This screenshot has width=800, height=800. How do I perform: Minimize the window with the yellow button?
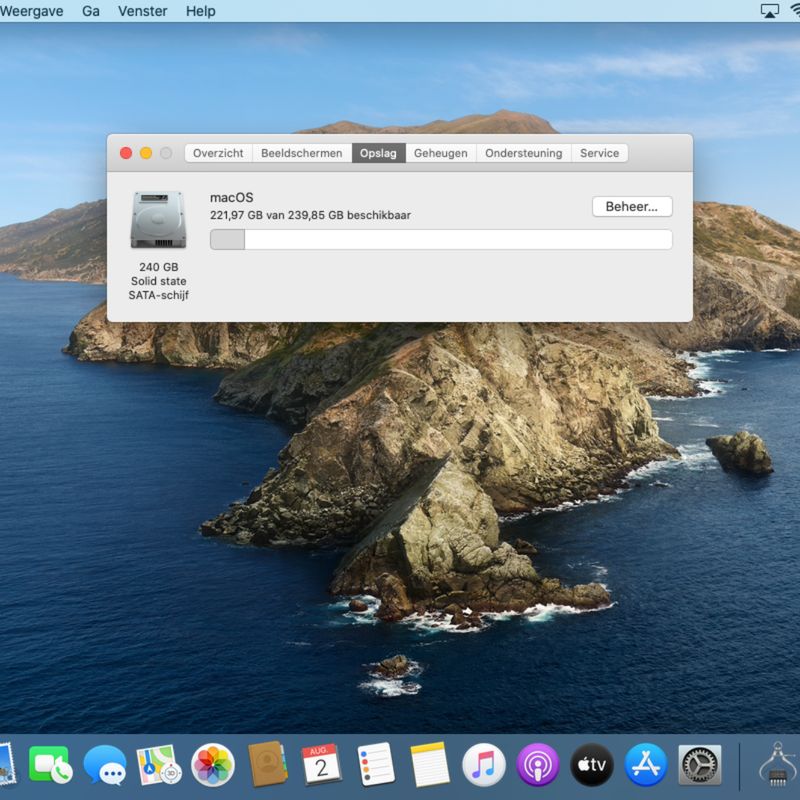pyautogui.click(x=146, y=153)
